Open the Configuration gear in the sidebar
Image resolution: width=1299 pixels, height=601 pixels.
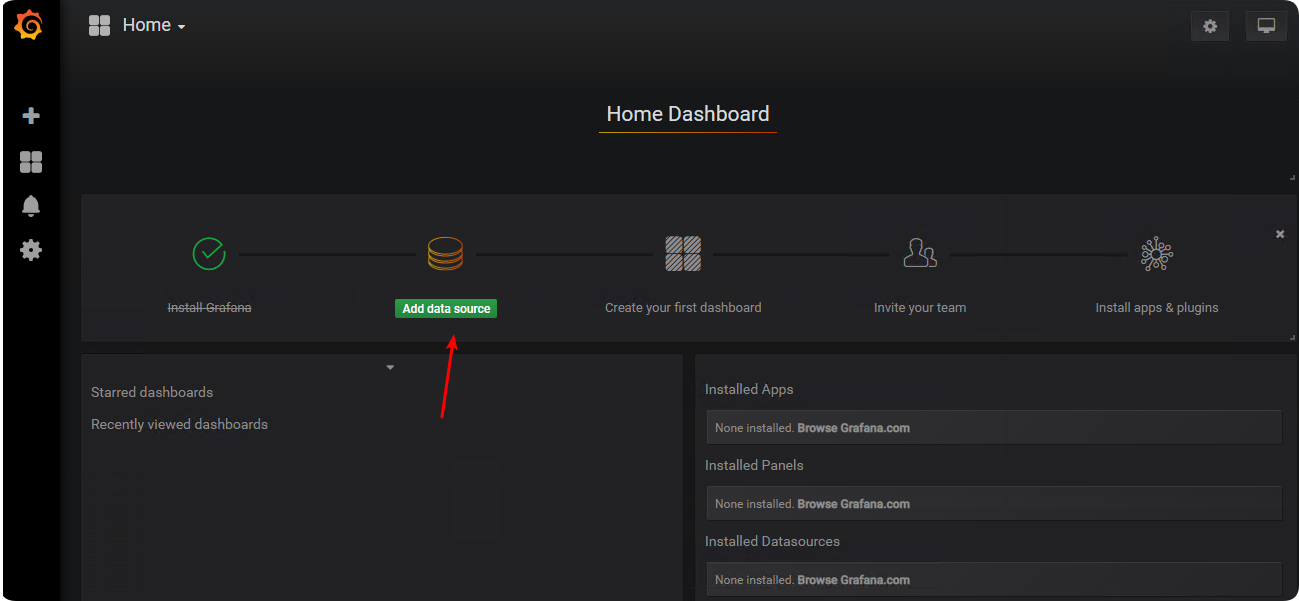(31, 250)
